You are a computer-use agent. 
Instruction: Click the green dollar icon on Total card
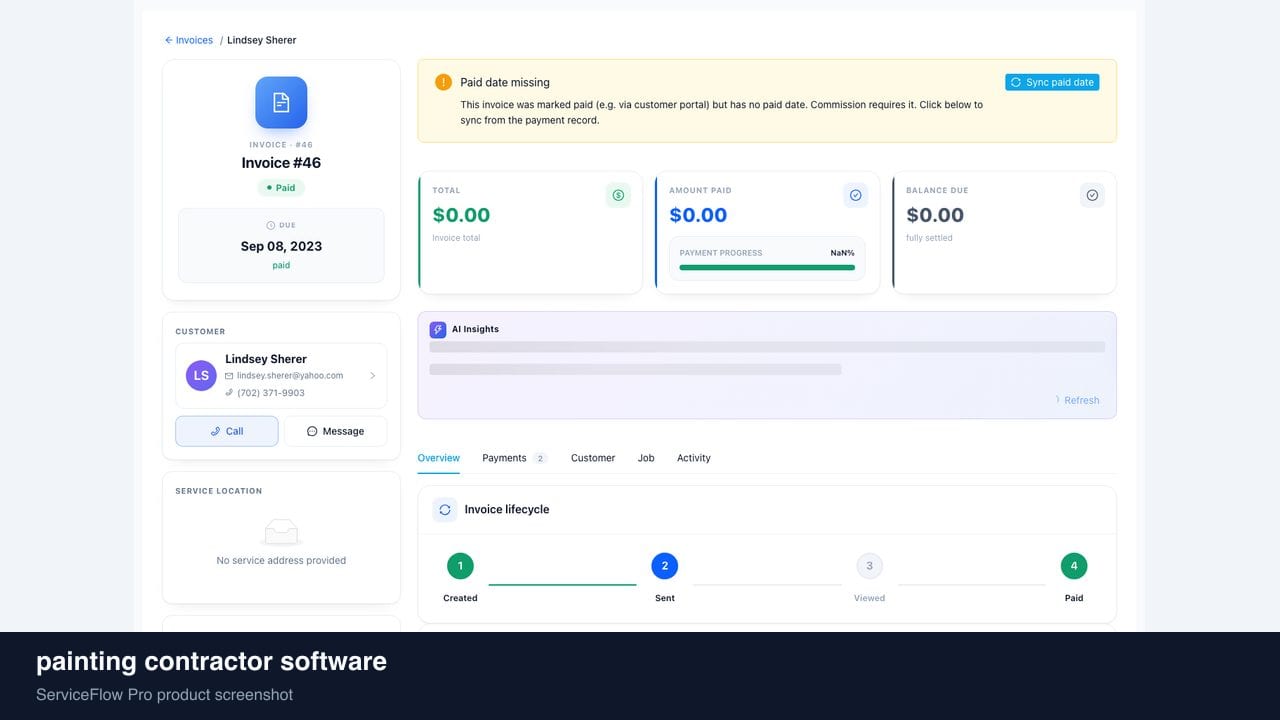(618, 195)
